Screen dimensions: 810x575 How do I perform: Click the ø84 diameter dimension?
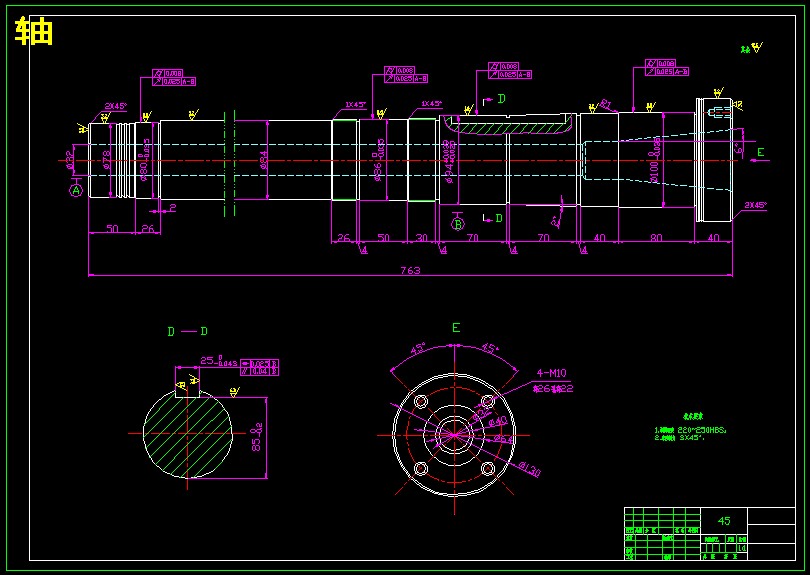[x=263, y=160]
